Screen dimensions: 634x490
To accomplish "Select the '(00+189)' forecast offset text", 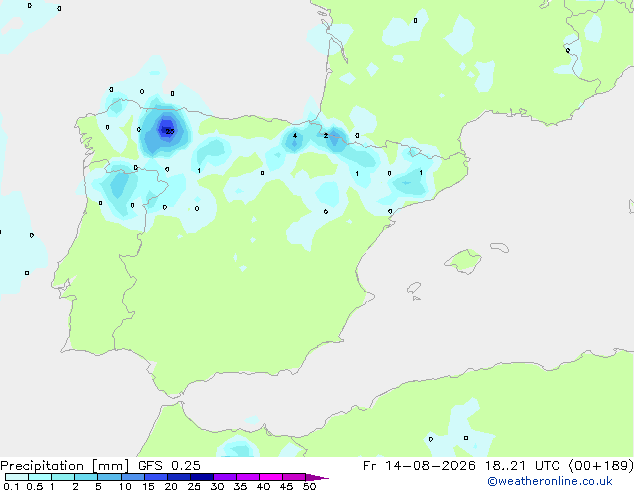I will click(601, 466).
